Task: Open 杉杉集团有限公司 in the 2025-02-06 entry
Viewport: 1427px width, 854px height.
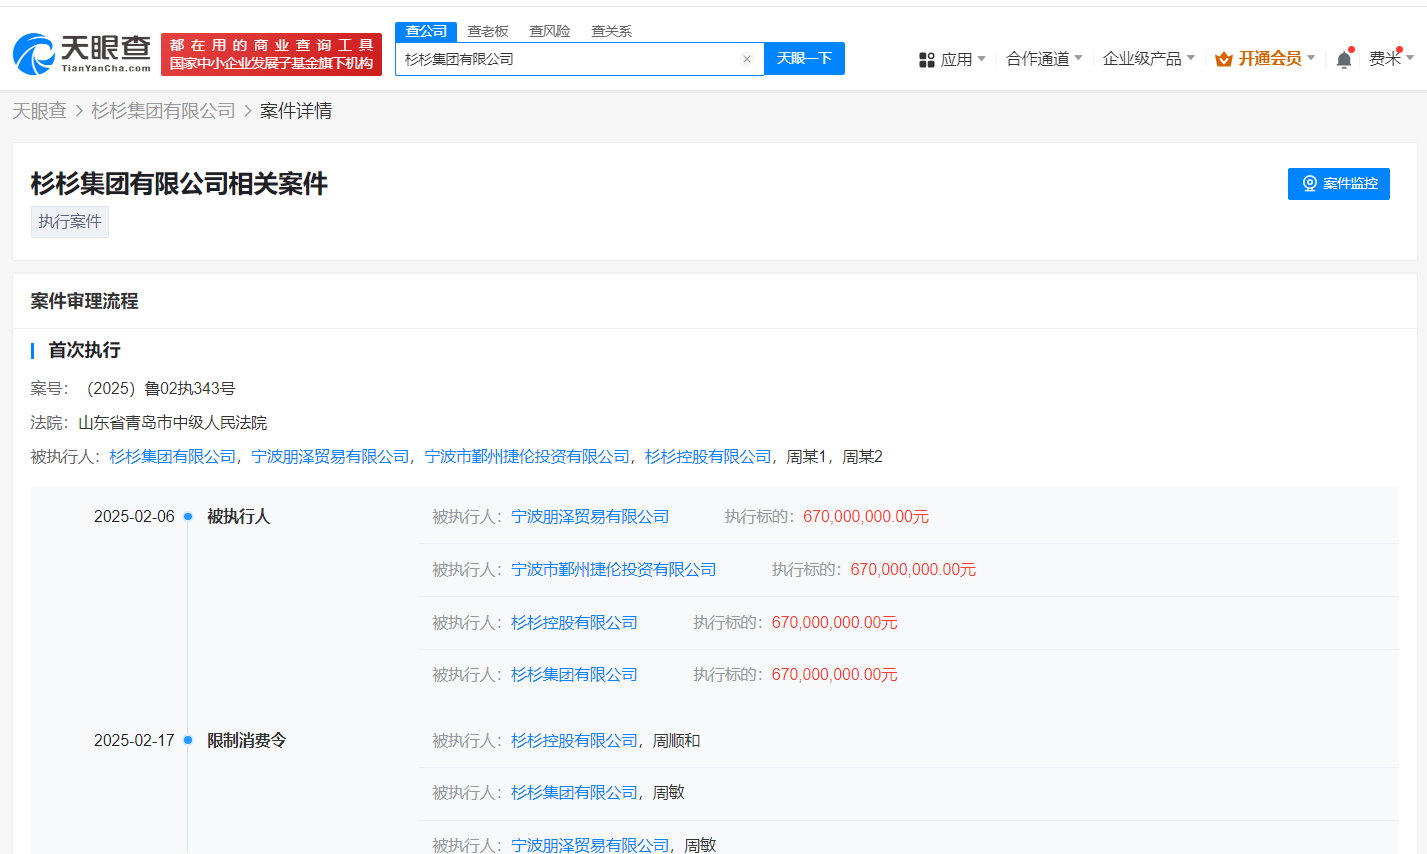Action: coord(574,675)
